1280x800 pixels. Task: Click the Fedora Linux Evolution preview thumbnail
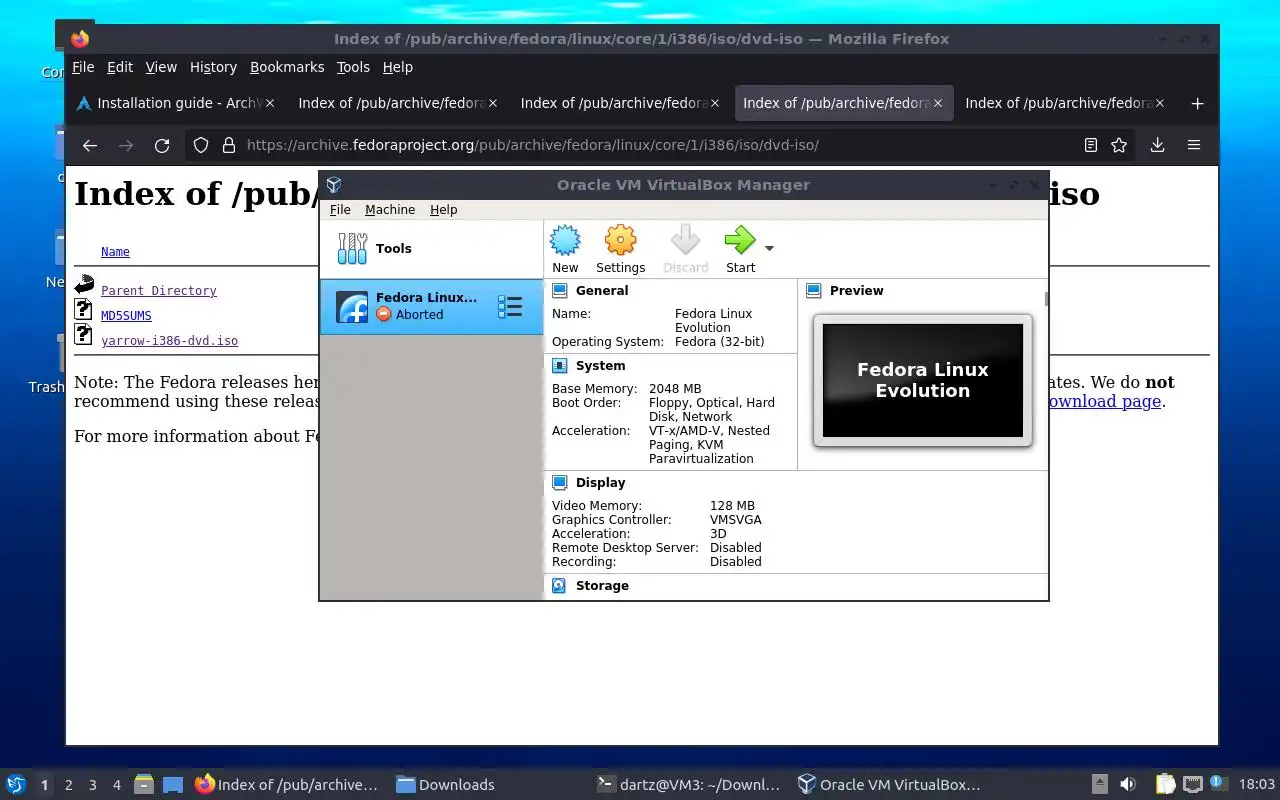(923, 380)
